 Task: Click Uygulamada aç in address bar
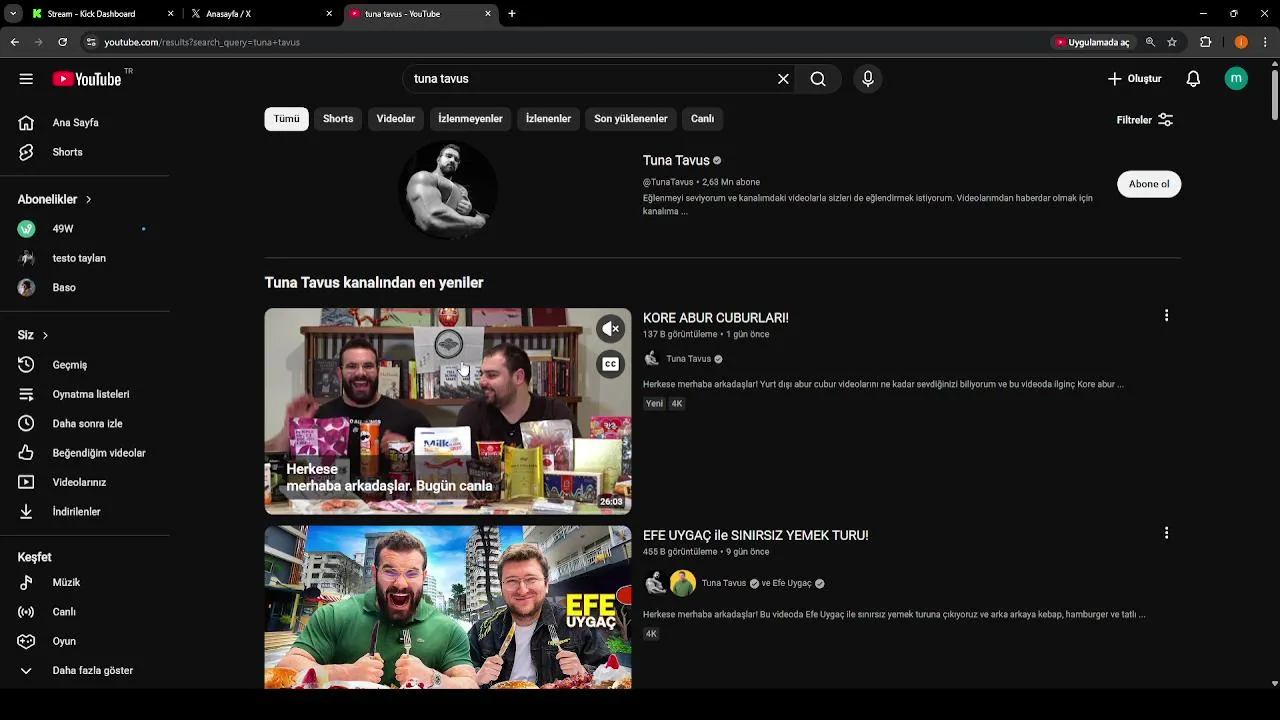[1091, 42]
